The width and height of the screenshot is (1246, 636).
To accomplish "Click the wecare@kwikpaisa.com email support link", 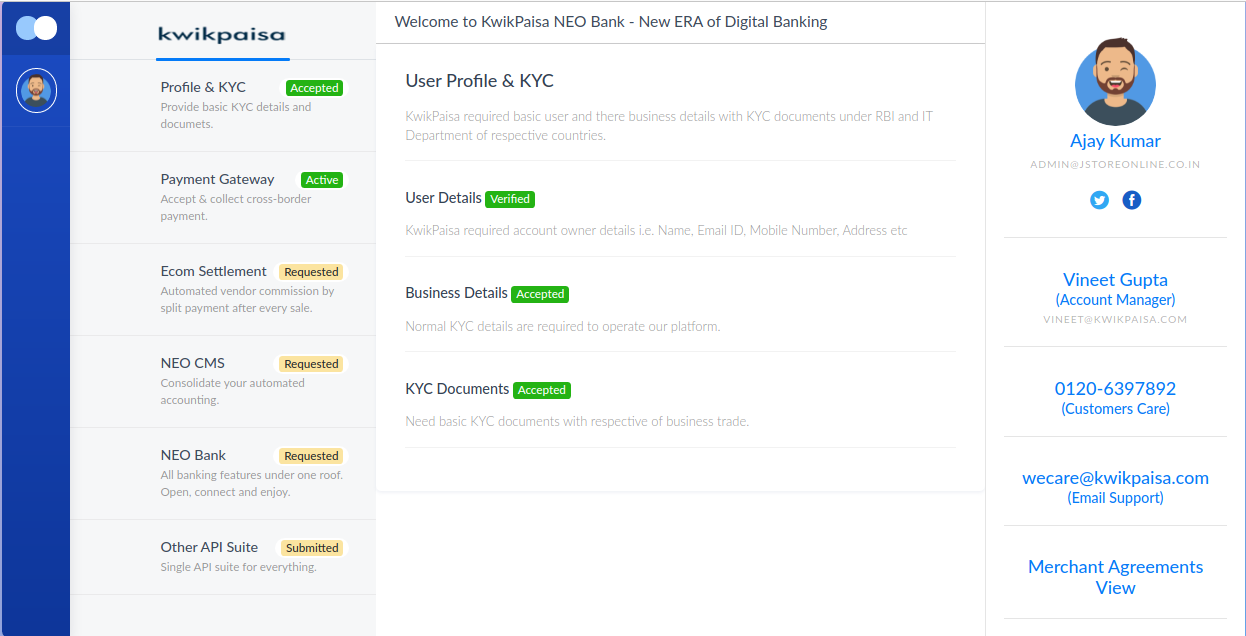I will pos(1115,478).
